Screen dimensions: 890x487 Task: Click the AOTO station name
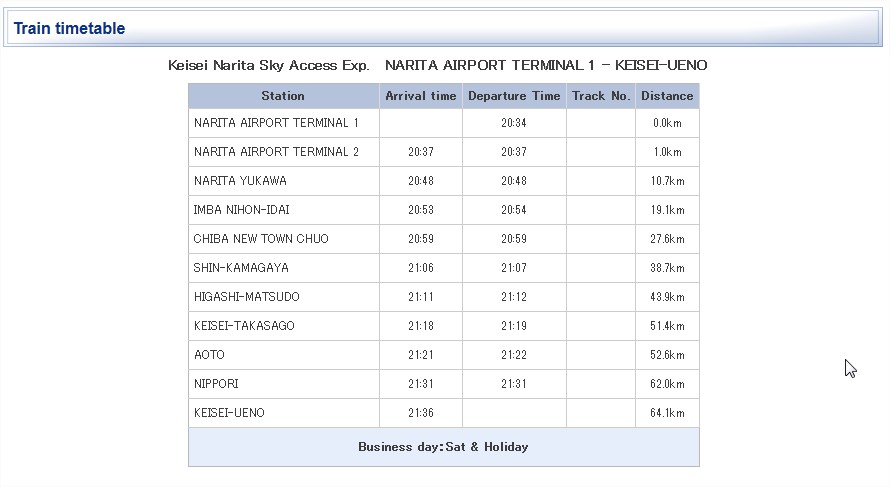209,355
